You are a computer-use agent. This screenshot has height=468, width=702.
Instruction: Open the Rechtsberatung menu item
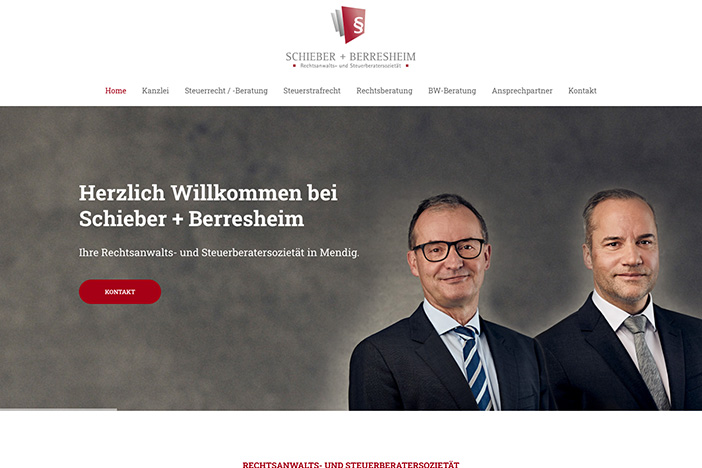384,90
